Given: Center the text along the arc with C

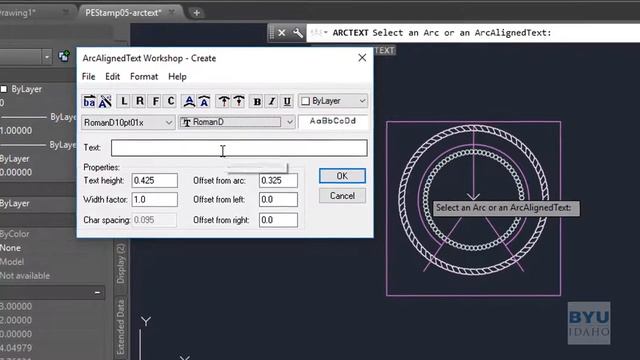Looking at the screenshot, I should [x=171, y=101].
